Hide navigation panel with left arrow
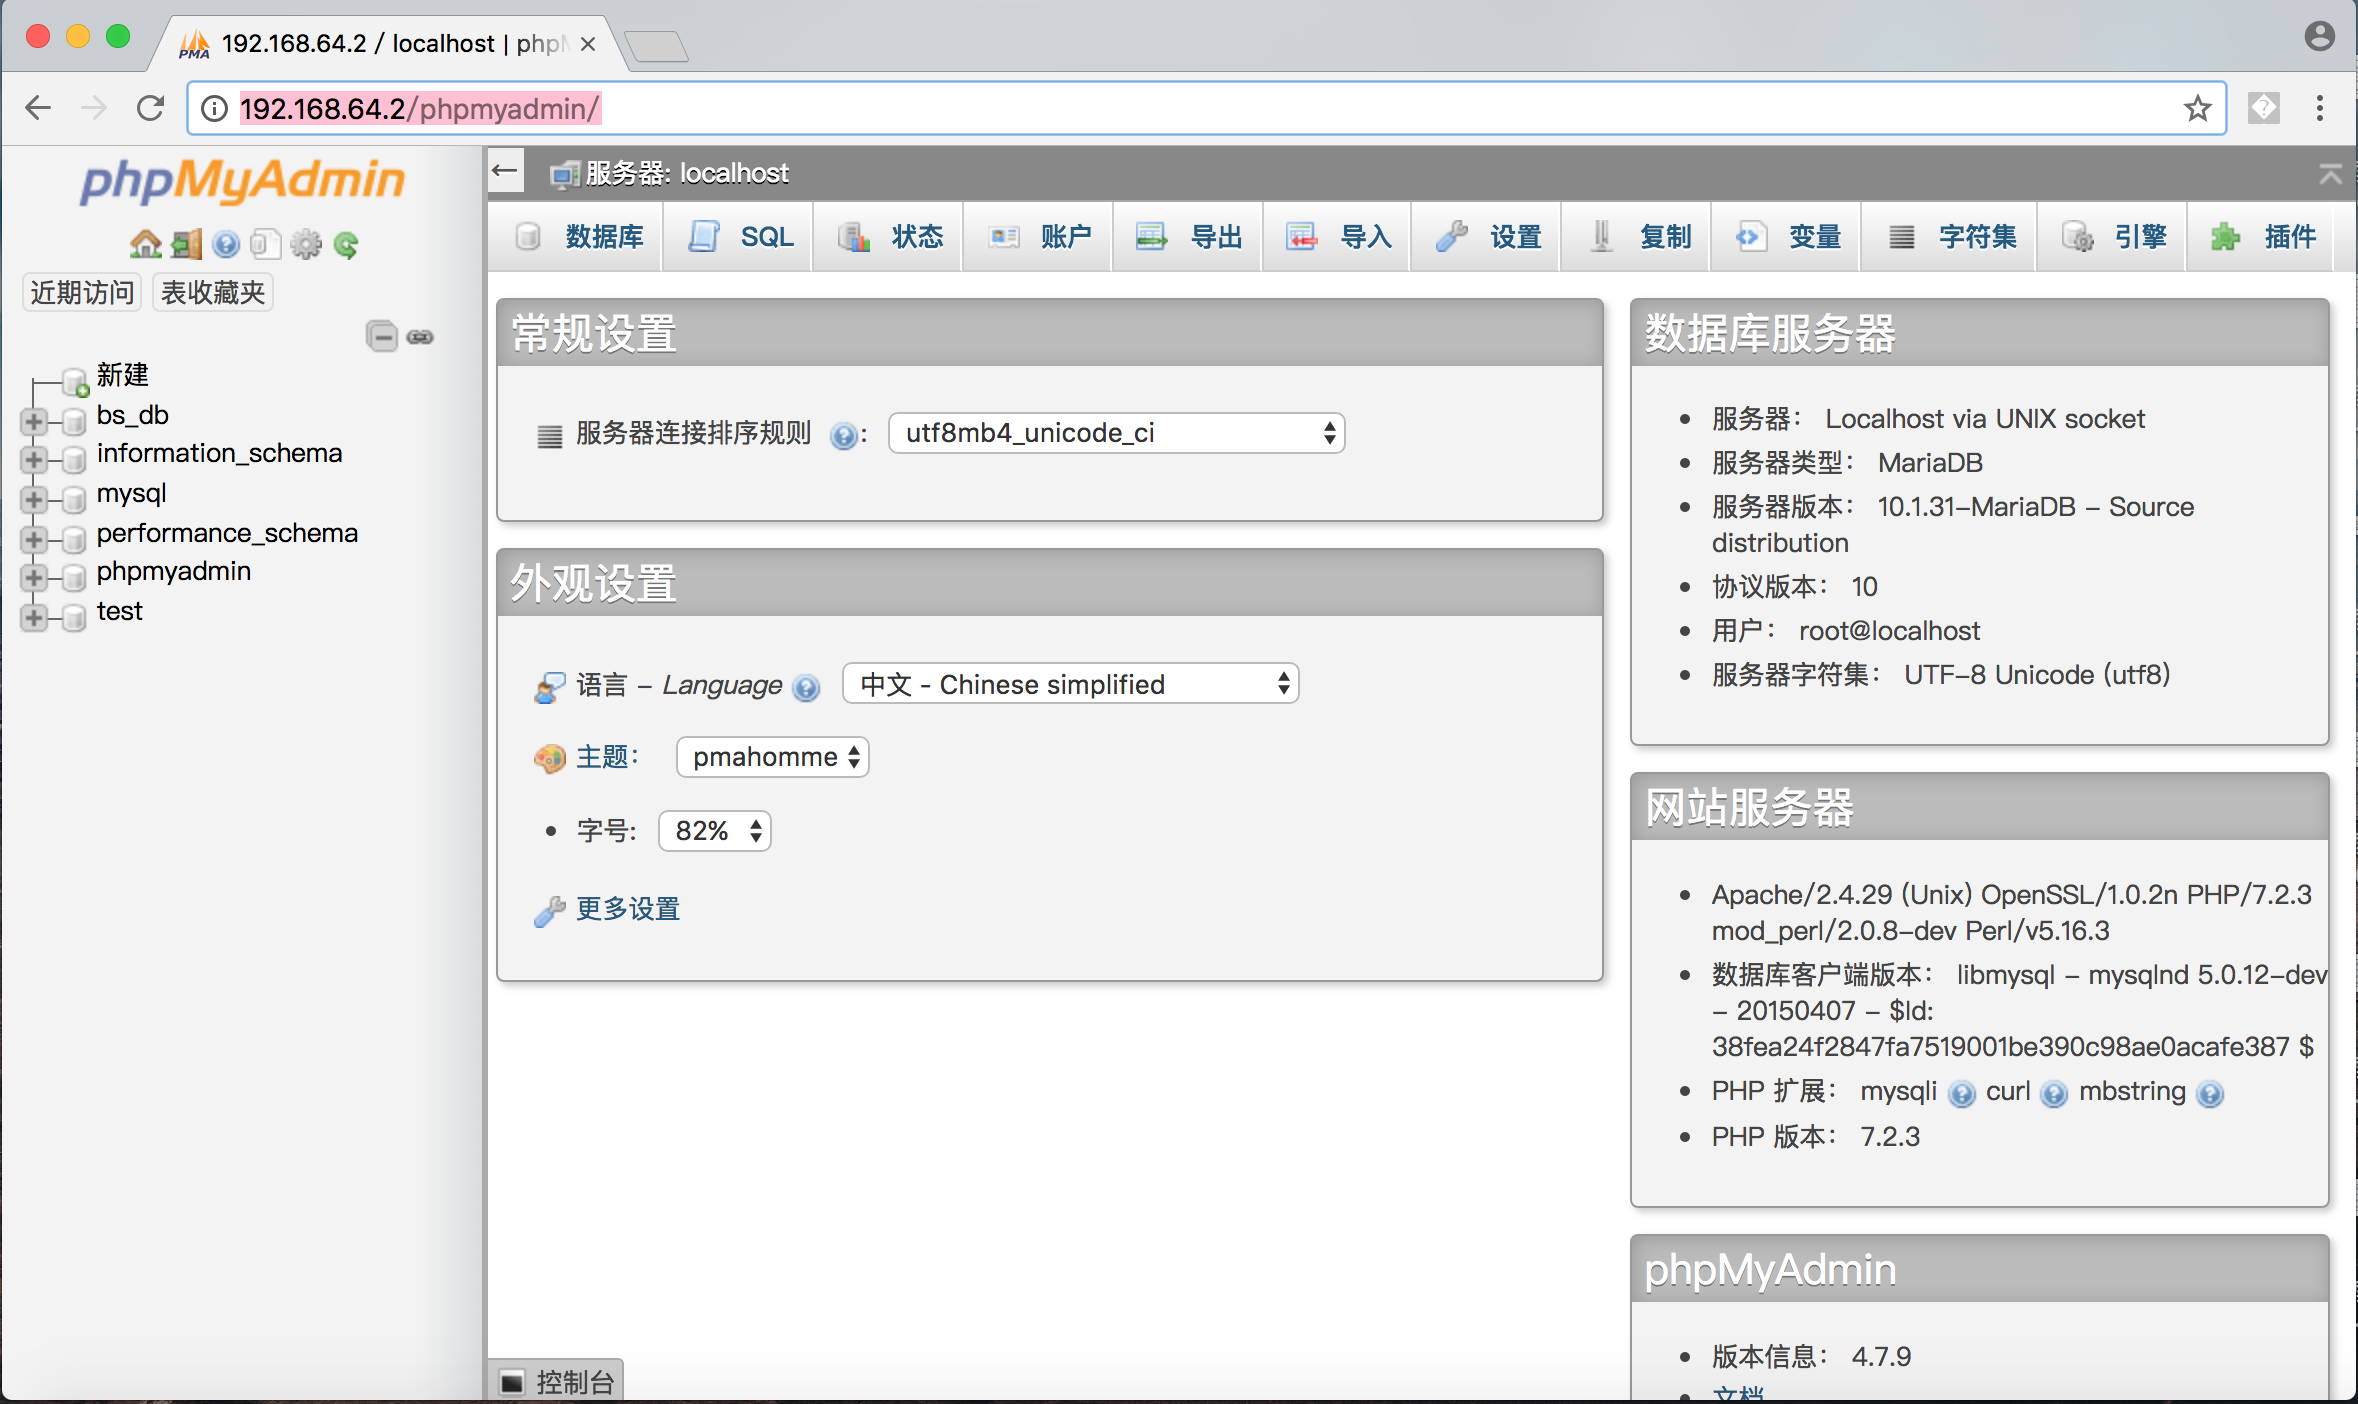 coord(506,172)
